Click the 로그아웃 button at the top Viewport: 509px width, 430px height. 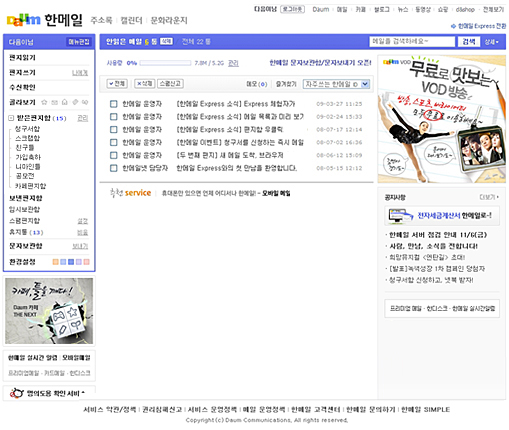point(292,9)
